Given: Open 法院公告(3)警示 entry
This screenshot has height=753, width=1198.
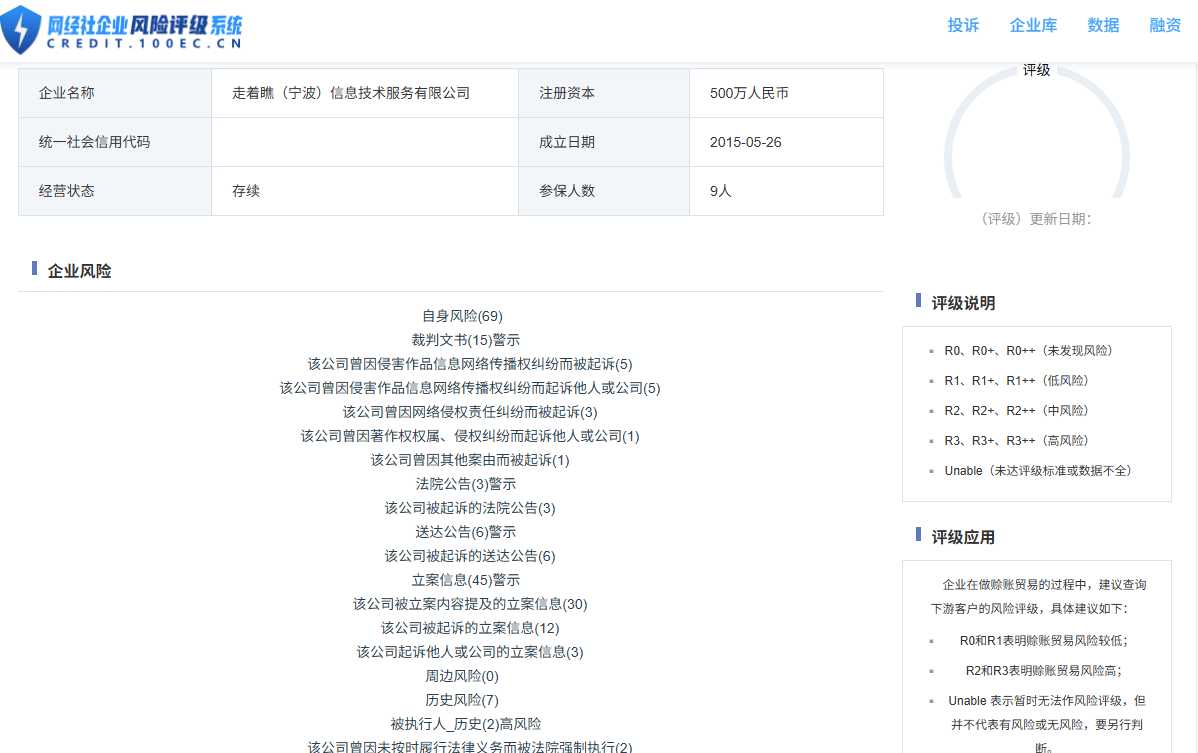Looking at the screenshot, I should (465, 484).
